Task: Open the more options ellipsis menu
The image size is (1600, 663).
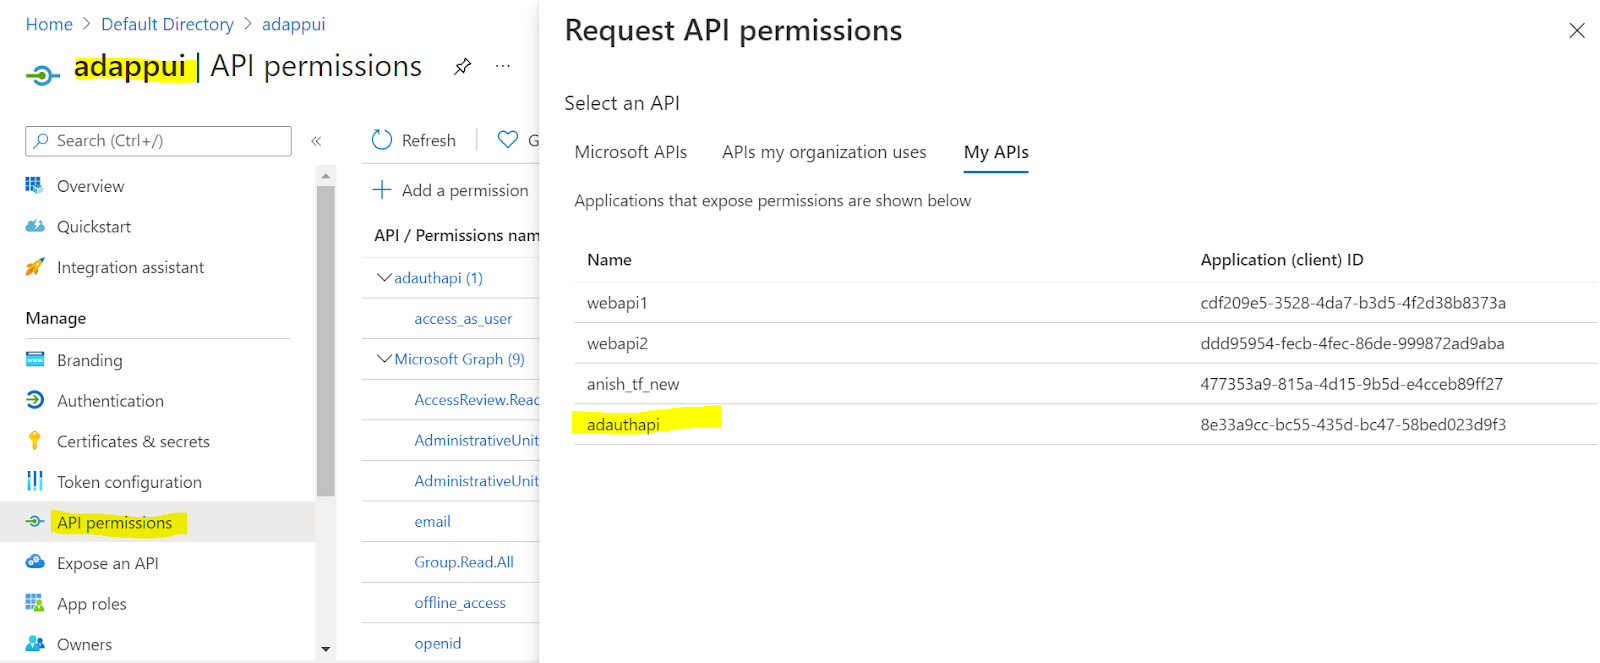Action: 503,67
